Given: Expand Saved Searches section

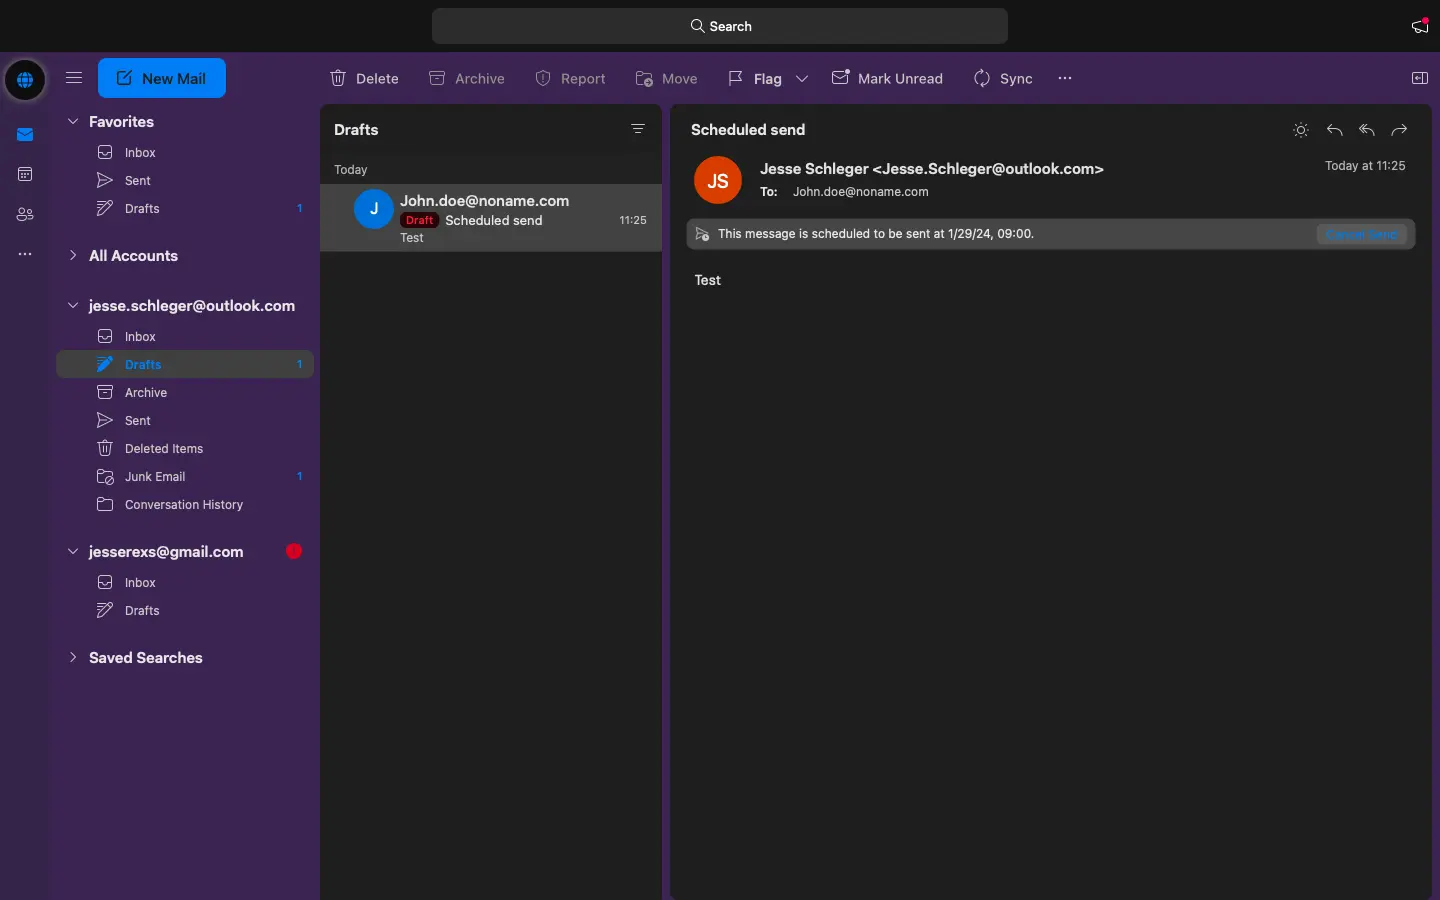Looking at the screenshot, I should [x=73, y=657].
